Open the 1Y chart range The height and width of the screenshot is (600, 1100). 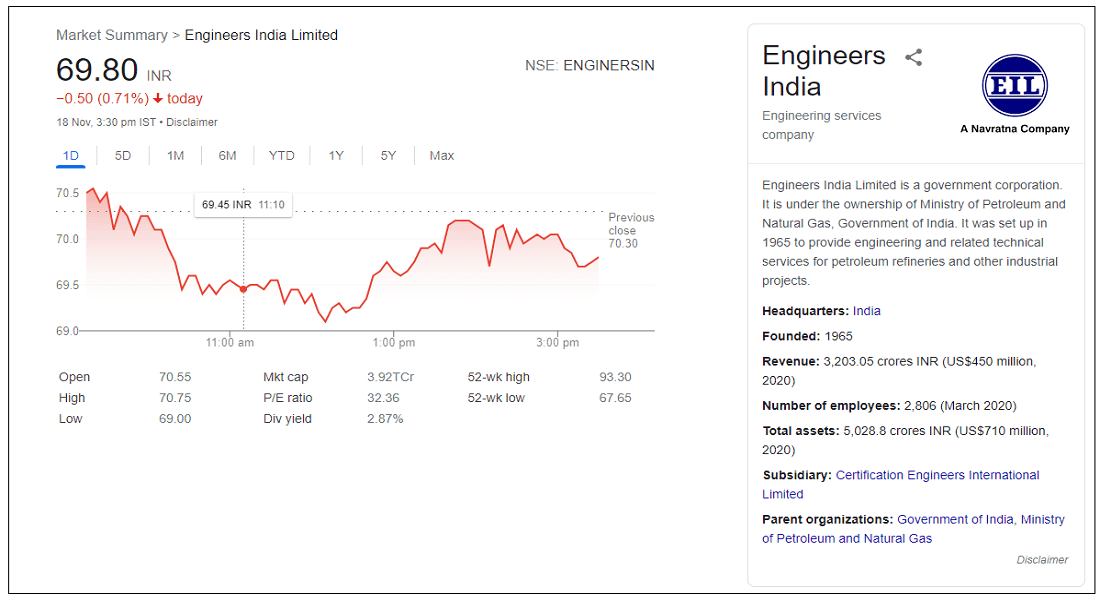[336, 155]
